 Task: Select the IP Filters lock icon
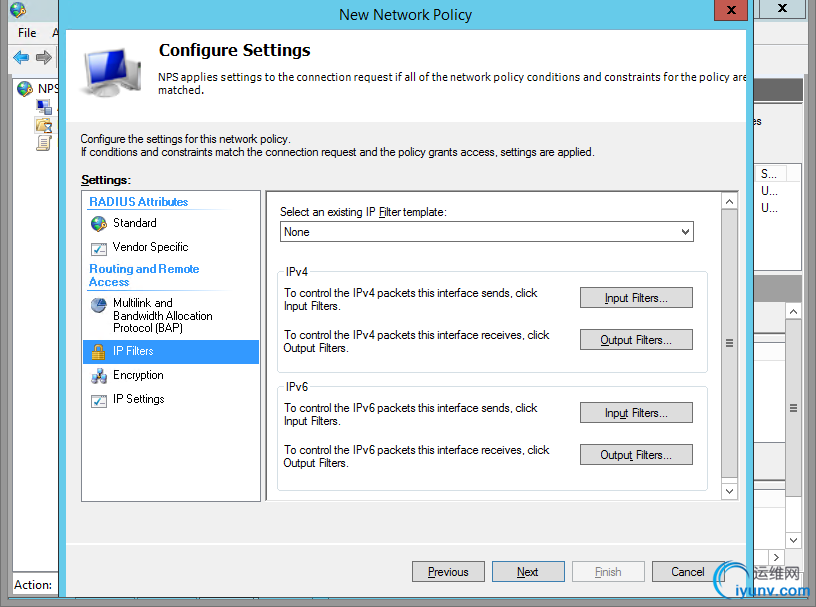coord(98,352)
